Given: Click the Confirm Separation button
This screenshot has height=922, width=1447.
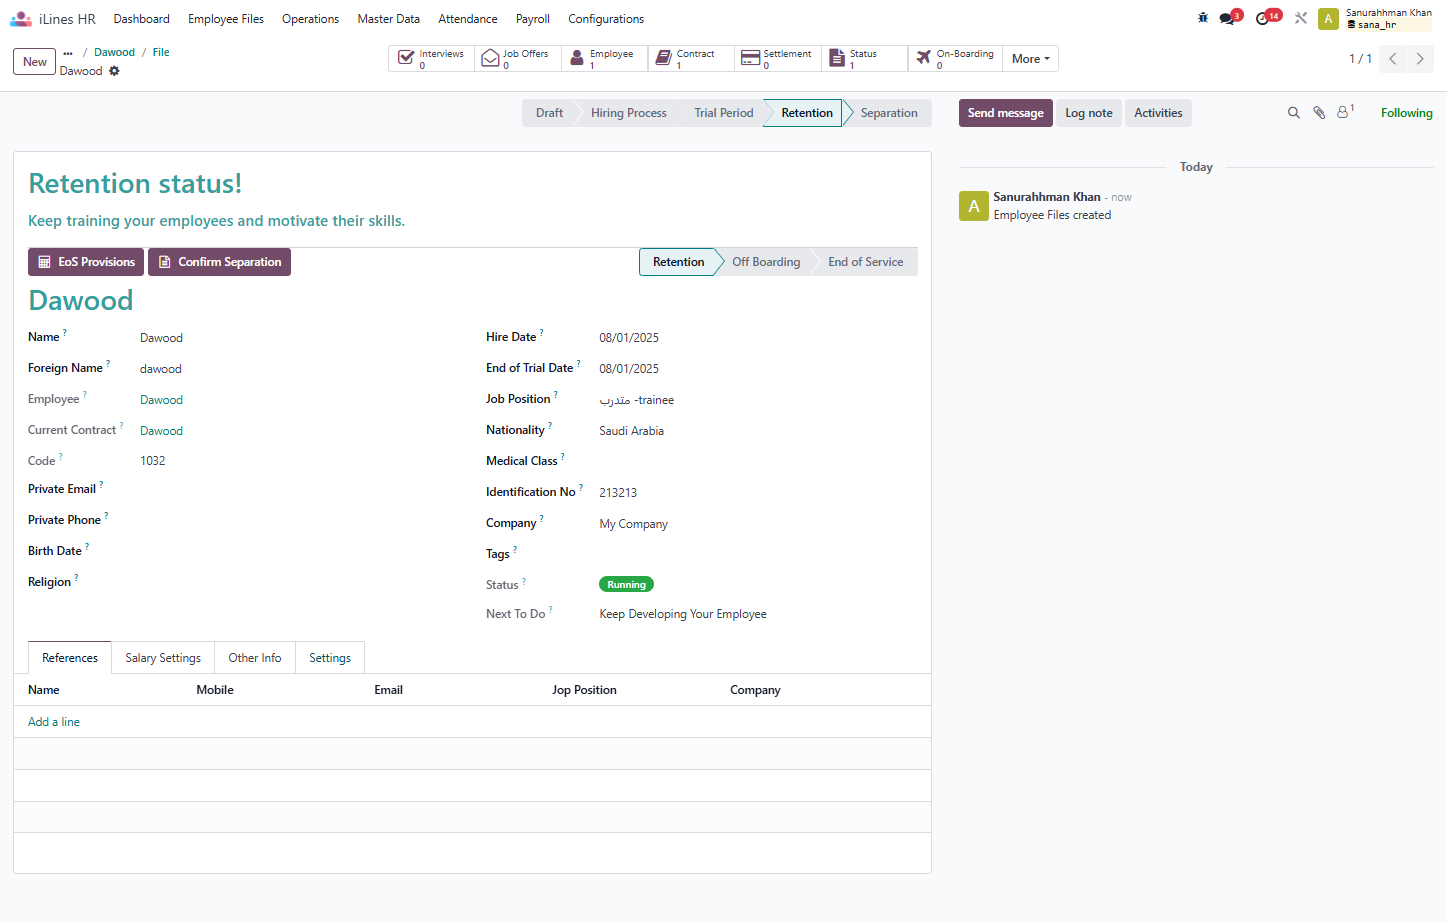Looking at the screenshot, I should point(220,262).
